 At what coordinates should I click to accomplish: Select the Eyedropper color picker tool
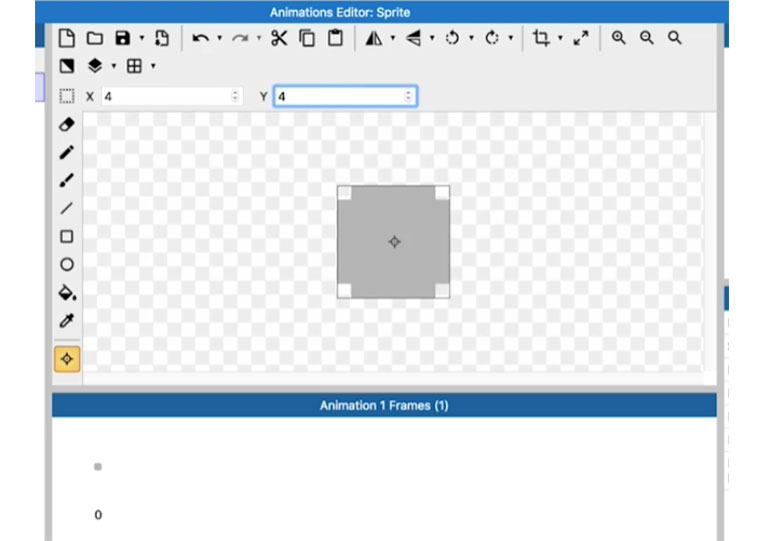pos(67,321)
